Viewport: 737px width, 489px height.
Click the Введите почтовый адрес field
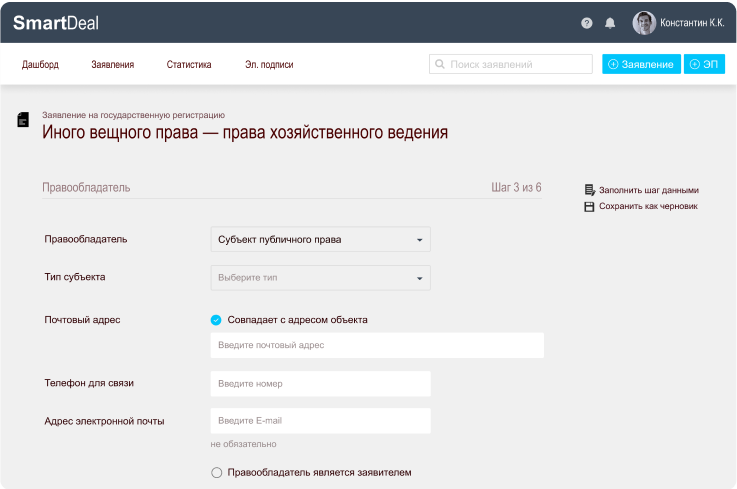click(x=377, y=345)
